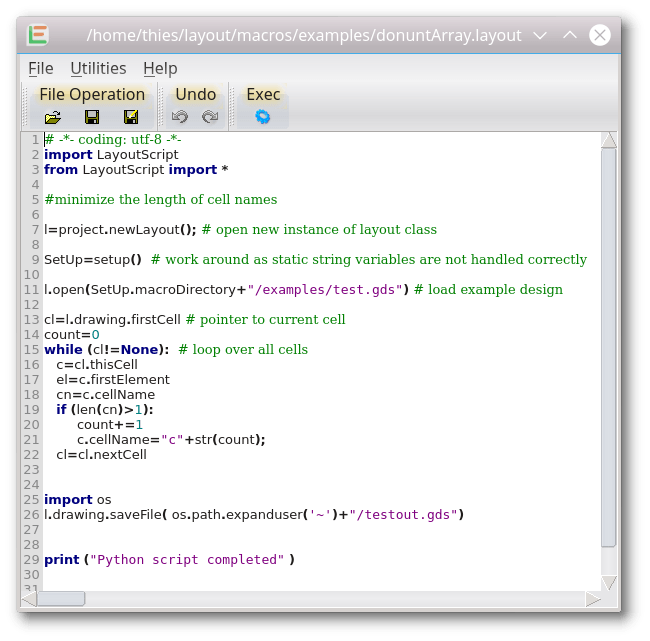Place cursor in "# -*- coding: utf-8 -*-" line

[113, 140]
